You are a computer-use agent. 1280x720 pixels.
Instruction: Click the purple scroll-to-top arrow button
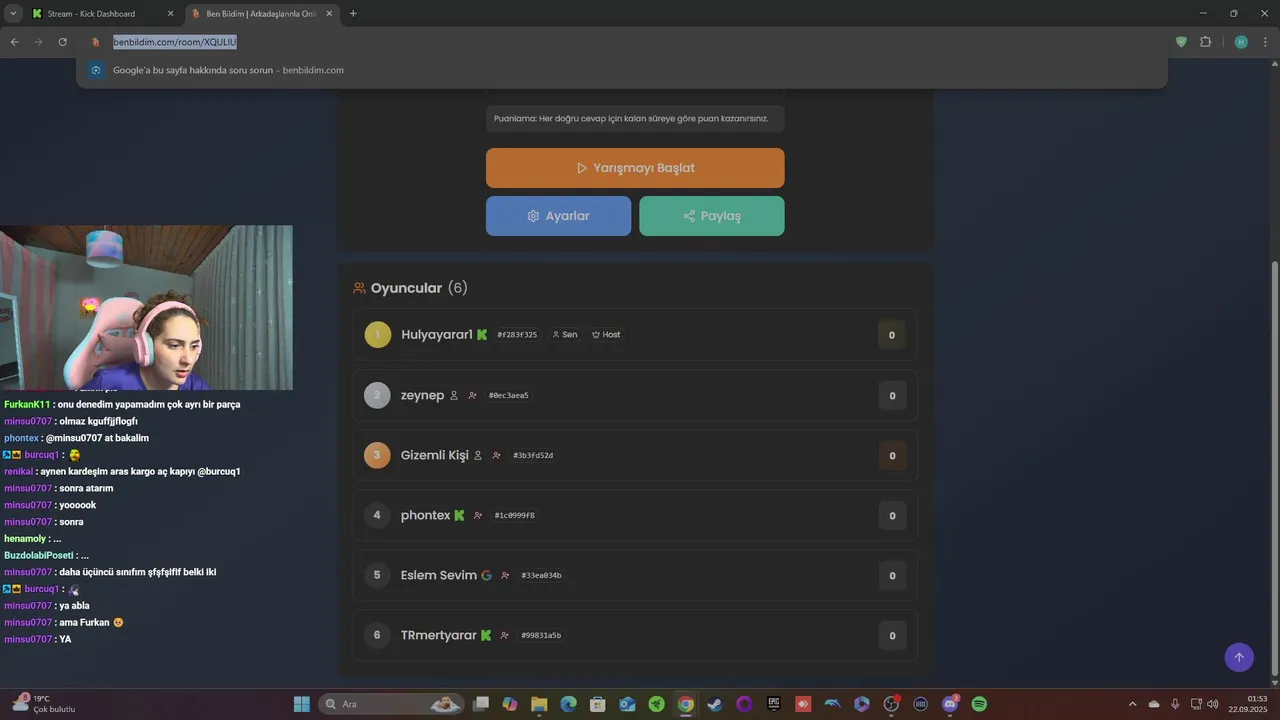[1239, 657]
